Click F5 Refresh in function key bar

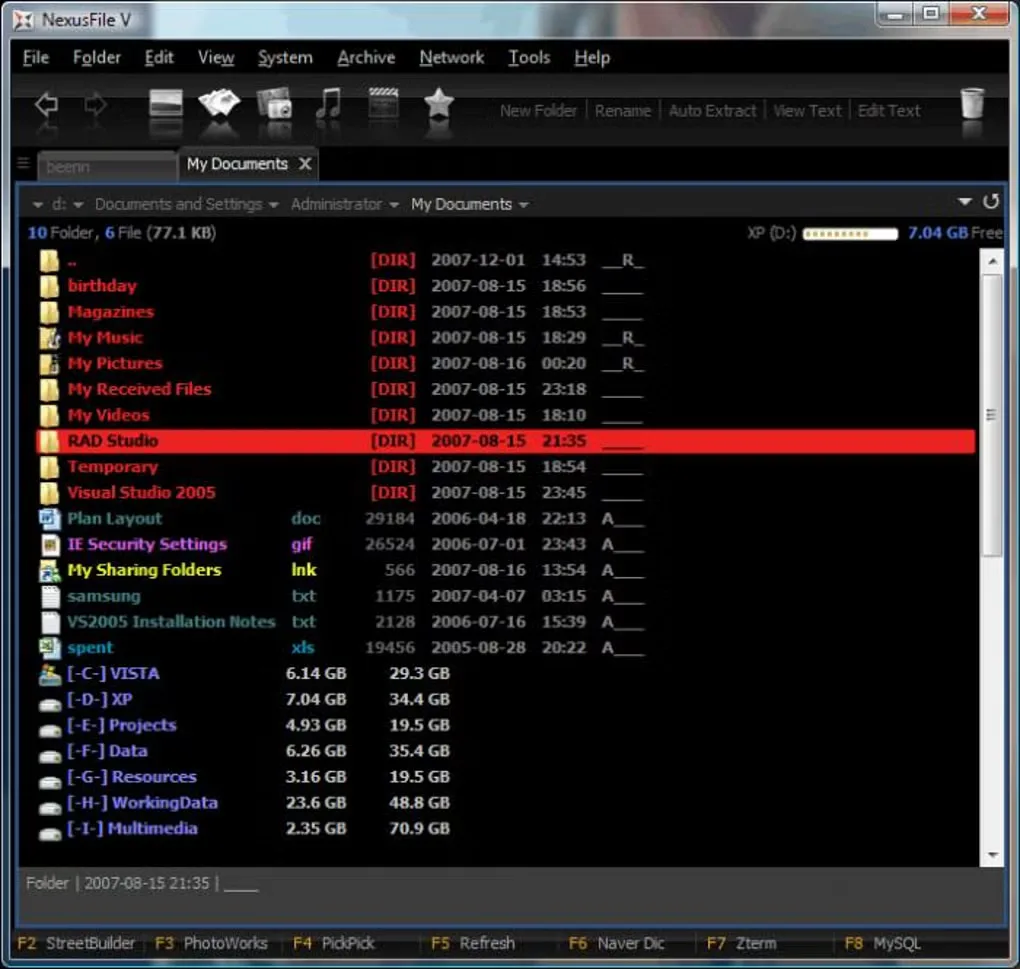(x=473, y=944)
